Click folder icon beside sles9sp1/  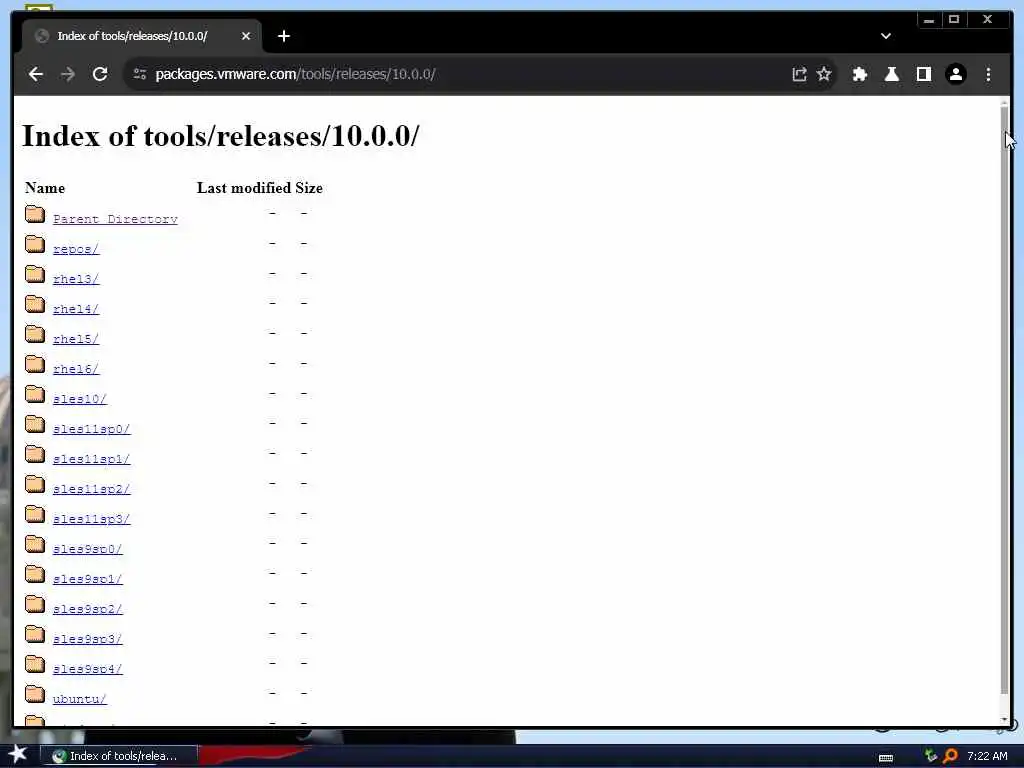(x=35, y=575)
